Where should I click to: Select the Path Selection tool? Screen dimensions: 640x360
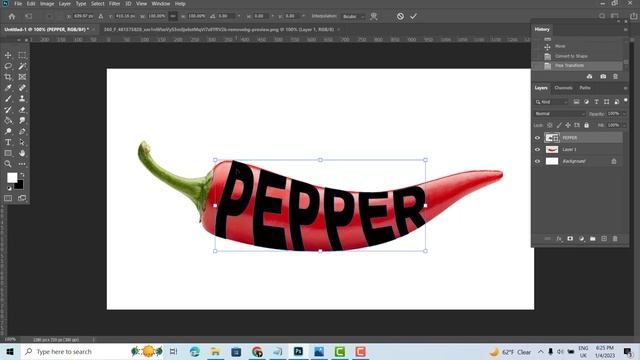[x=22, y=142]
